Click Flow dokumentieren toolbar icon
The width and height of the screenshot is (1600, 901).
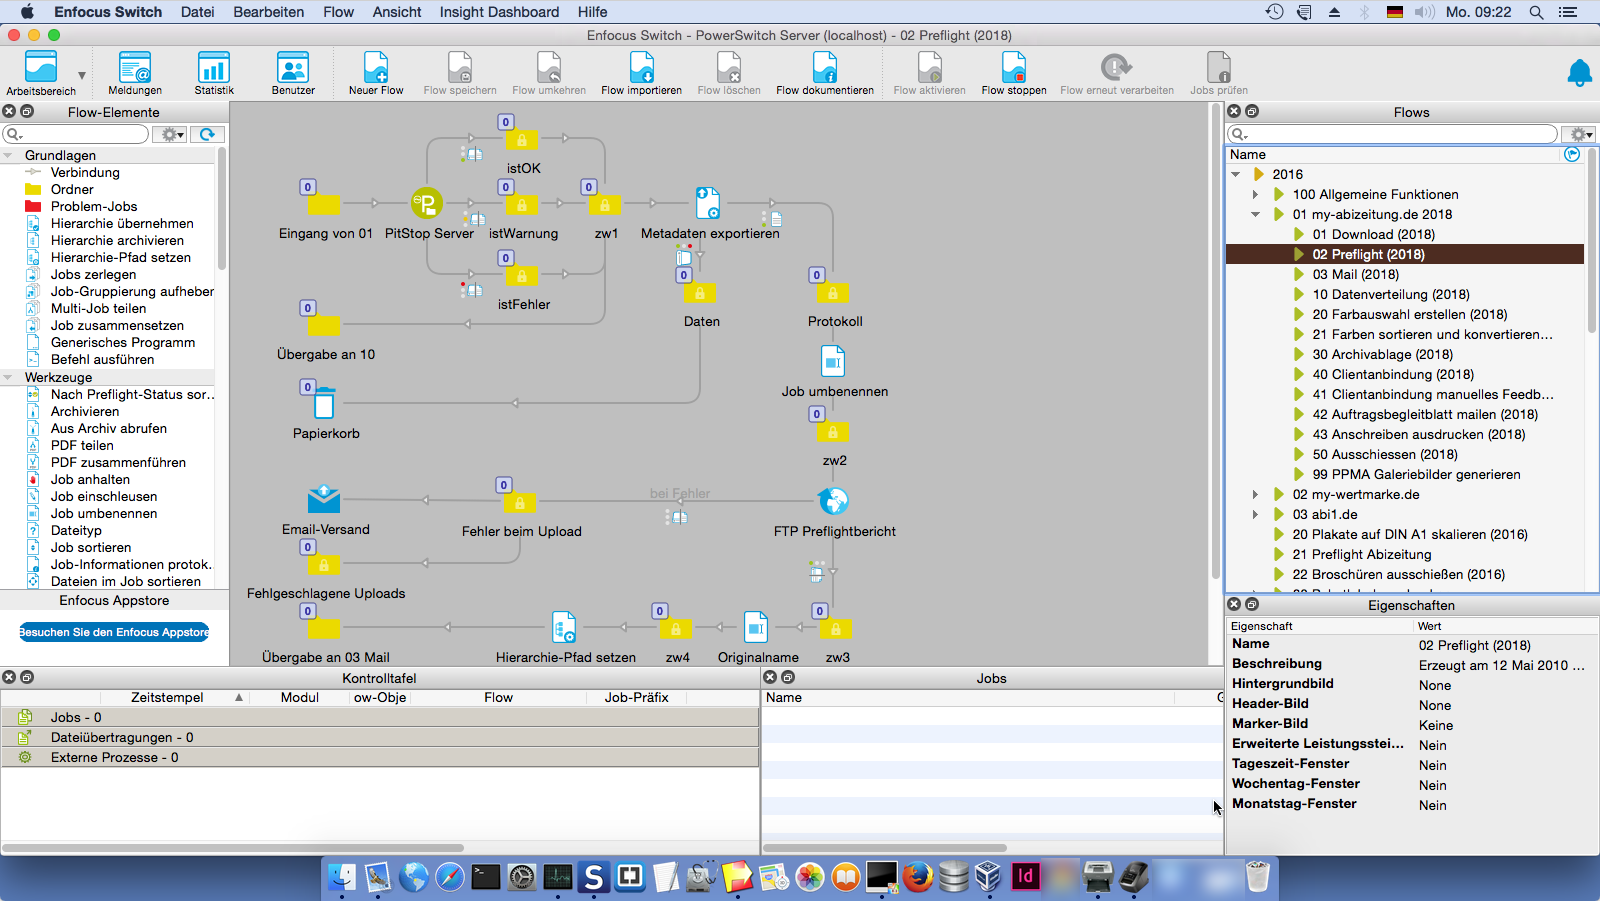tap(825, 68)
